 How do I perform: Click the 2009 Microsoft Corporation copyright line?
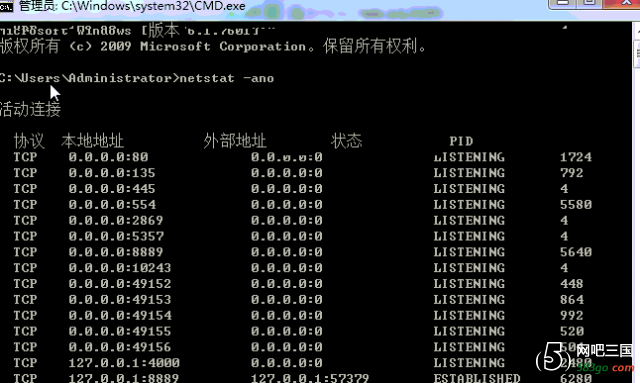(x=213, y=46)
